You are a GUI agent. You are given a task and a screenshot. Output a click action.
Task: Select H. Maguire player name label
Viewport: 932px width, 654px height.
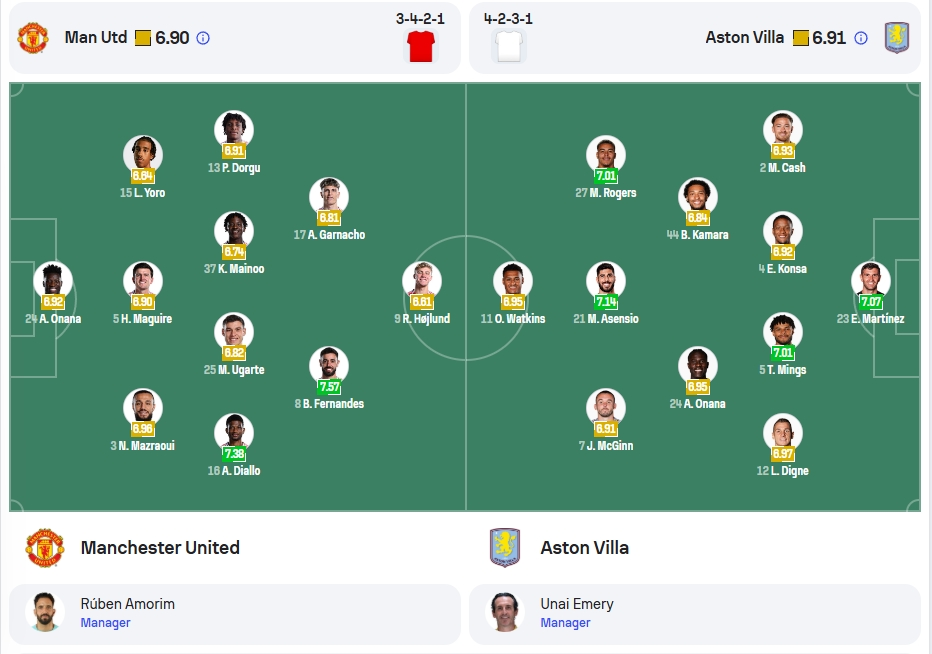coord(143,319)
